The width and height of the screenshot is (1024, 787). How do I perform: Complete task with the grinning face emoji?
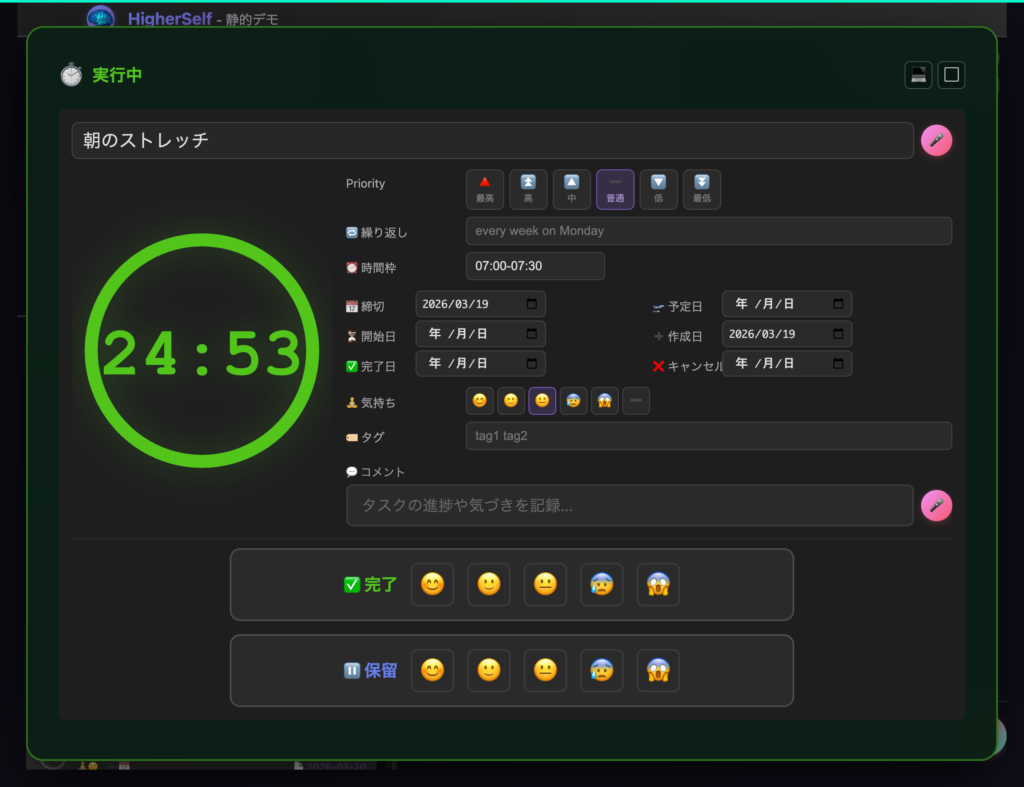[432, 585]
